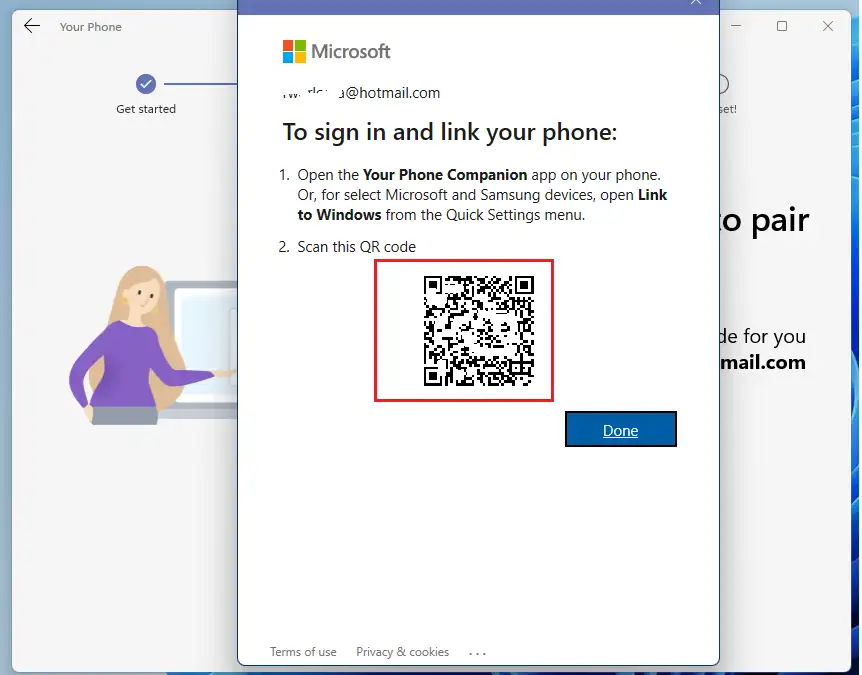The image size is (862, 675).
Task: Click the Done button
Action: pos(620,429)
